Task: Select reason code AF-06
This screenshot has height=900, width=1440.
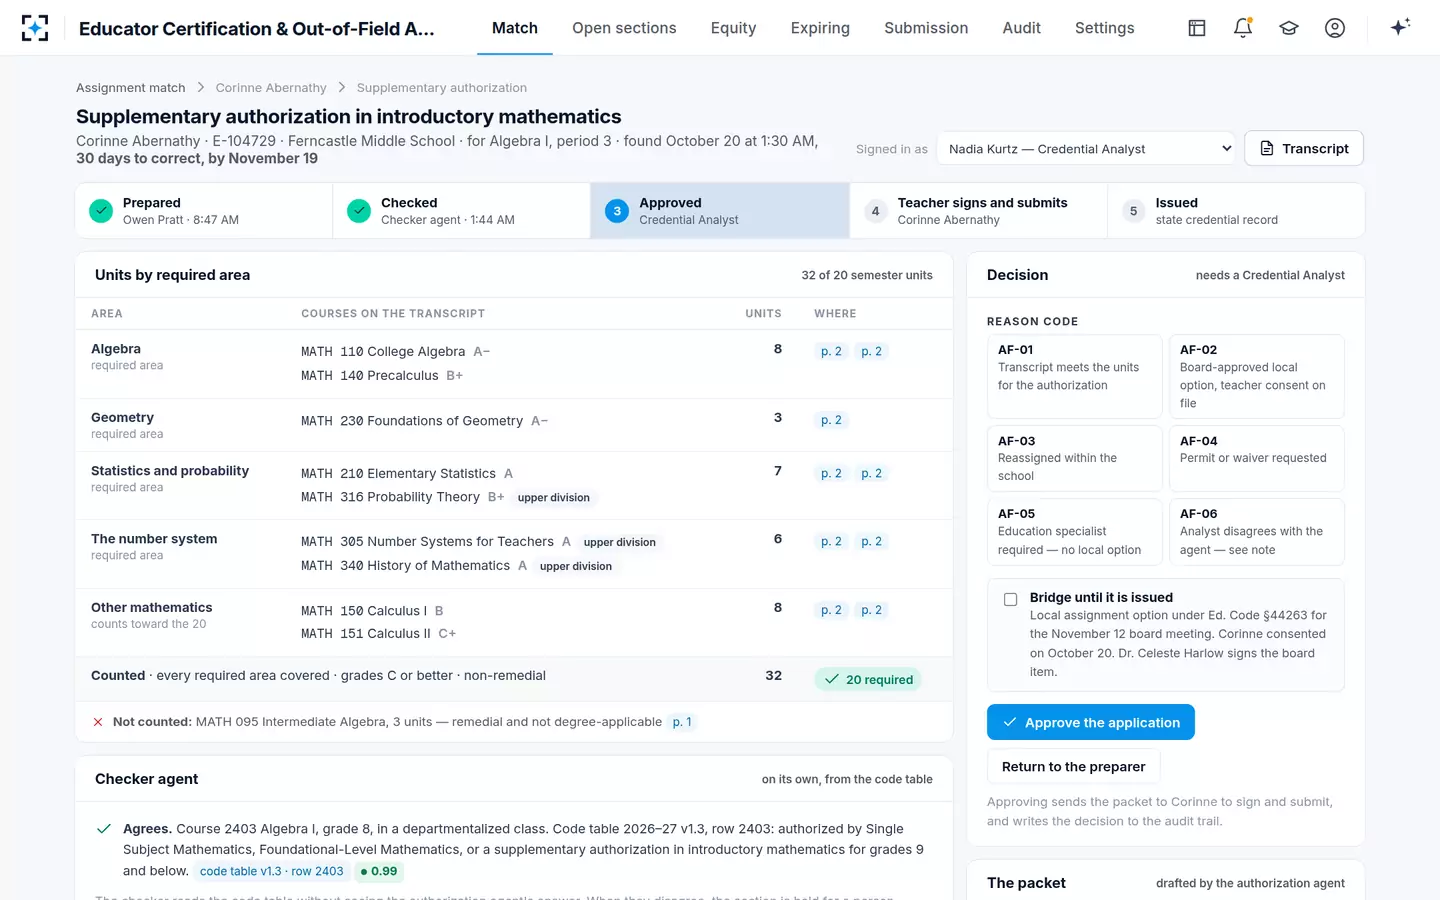Action: pos(1256,532)
